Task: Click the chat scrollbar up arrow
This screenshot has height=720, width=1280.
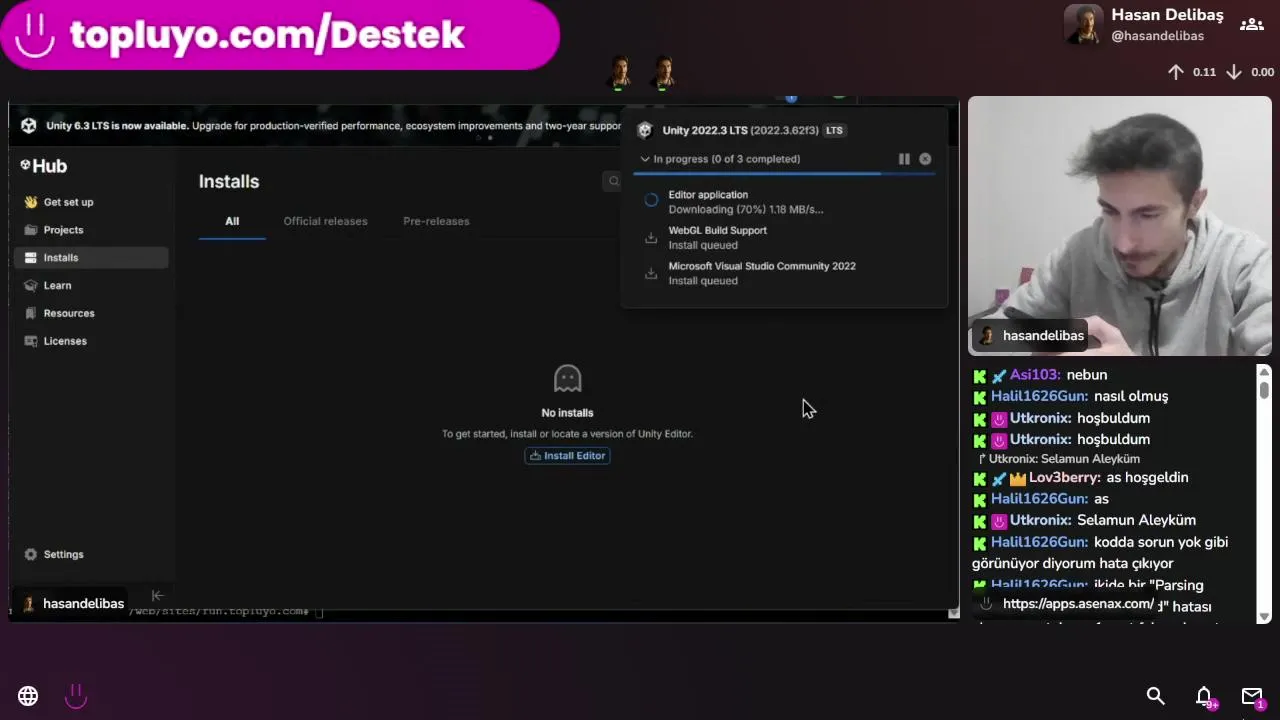Action: (1264, 373)
